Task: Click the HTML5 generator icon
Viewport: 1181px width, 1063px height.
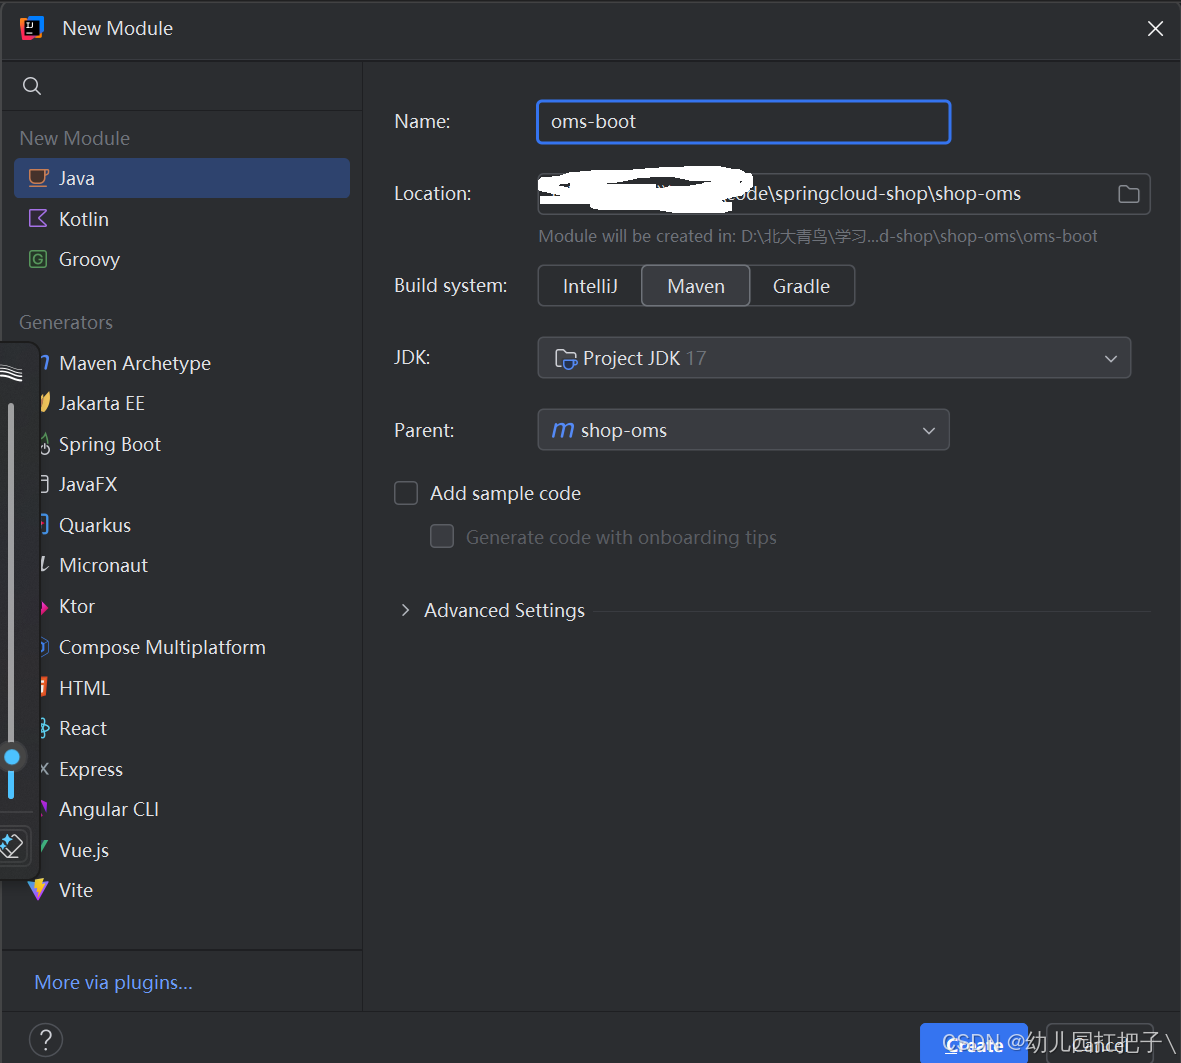Action: click(44, 687)
